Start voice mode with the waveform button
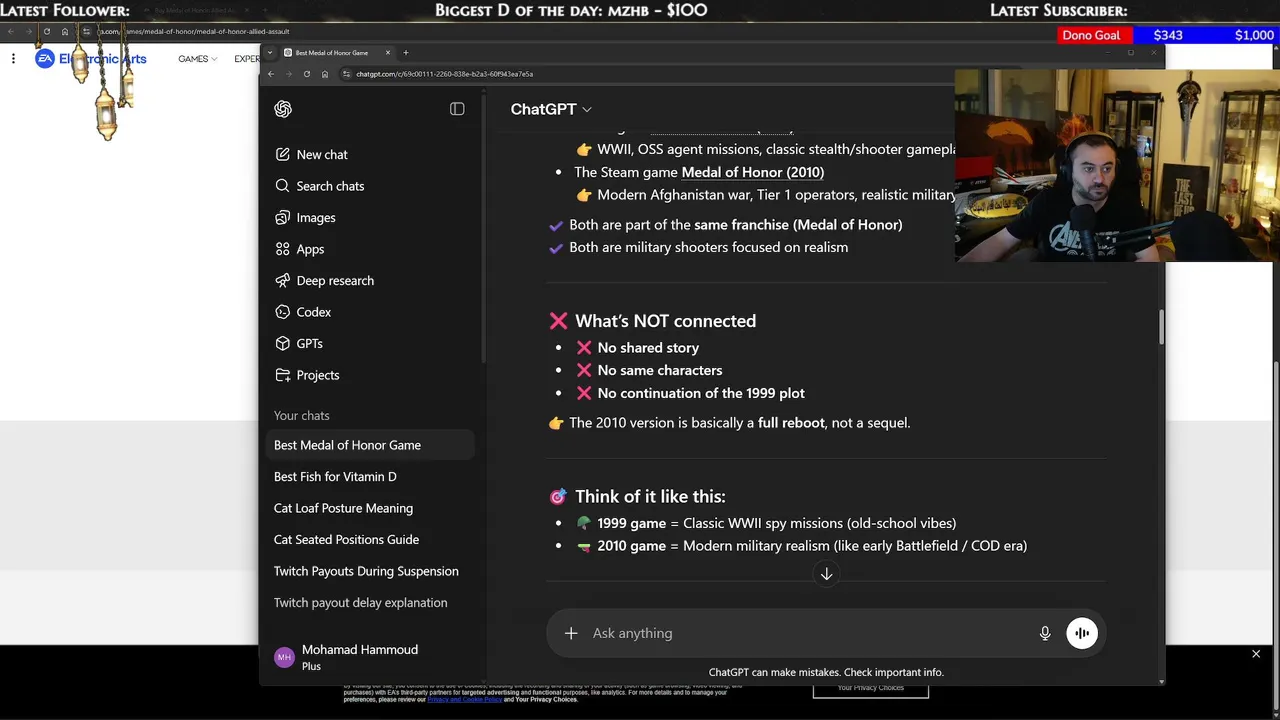The image size is (1280, 720). pyautogui.click(x=1082, y=633)
